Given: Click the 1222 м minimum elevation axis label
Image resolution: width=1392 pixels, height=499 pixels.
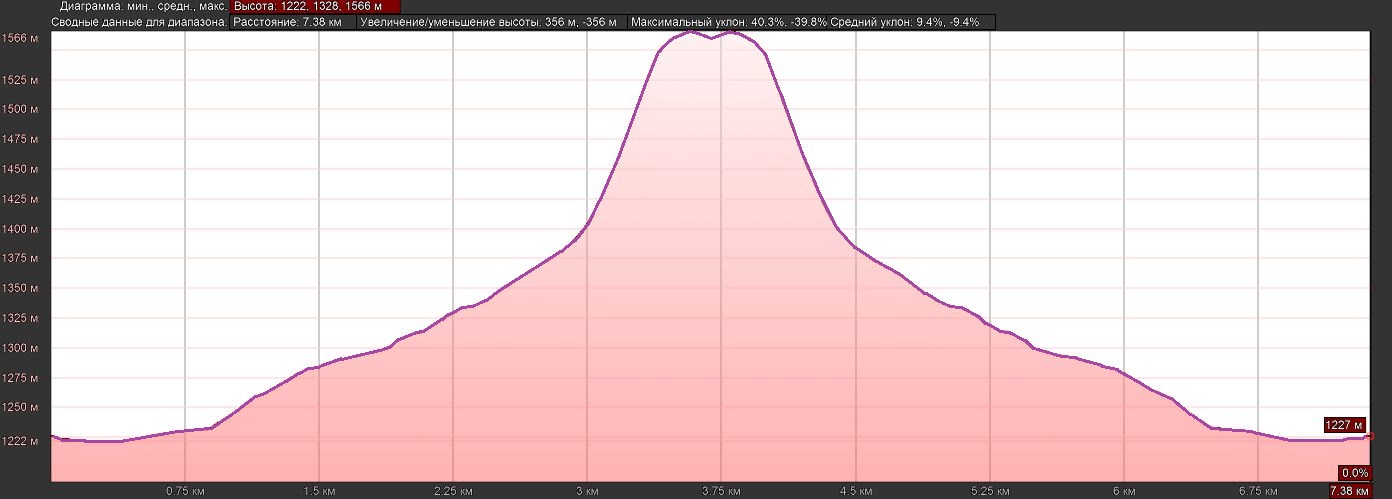Looking at the screenshot, I should tap(20, 440).
